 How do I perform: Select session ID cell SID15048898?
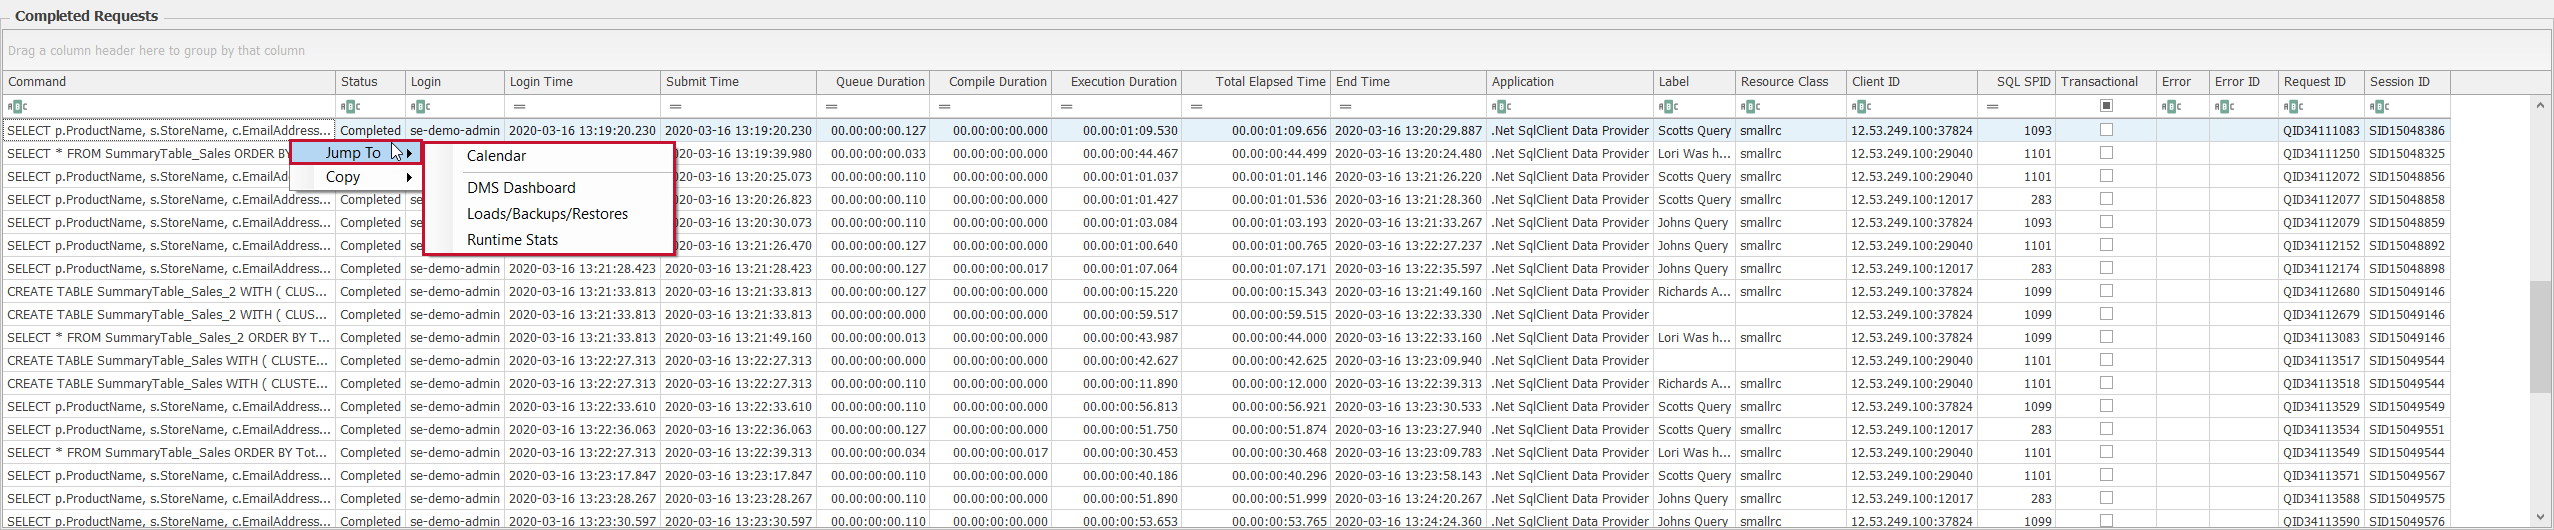pos(2407,268)
